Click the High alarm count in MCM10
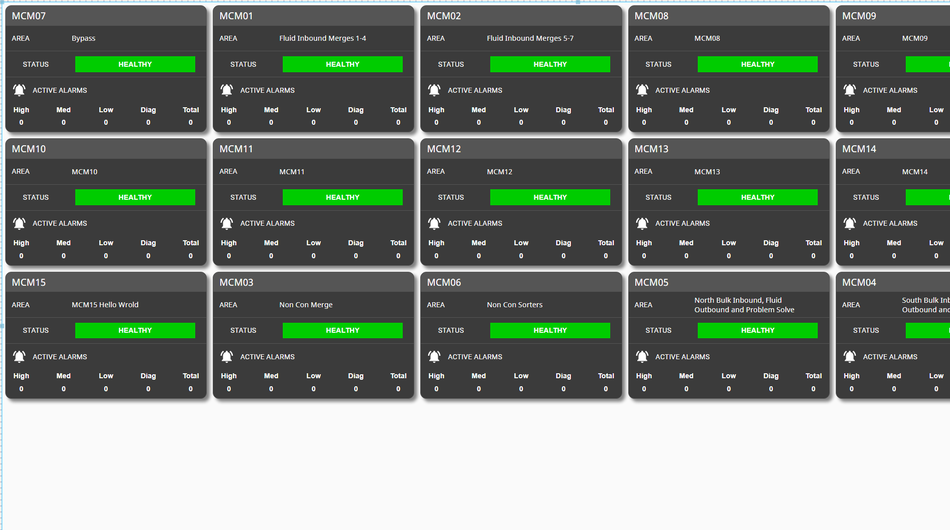This screenshot has height=530, width=950. (21, 255)
